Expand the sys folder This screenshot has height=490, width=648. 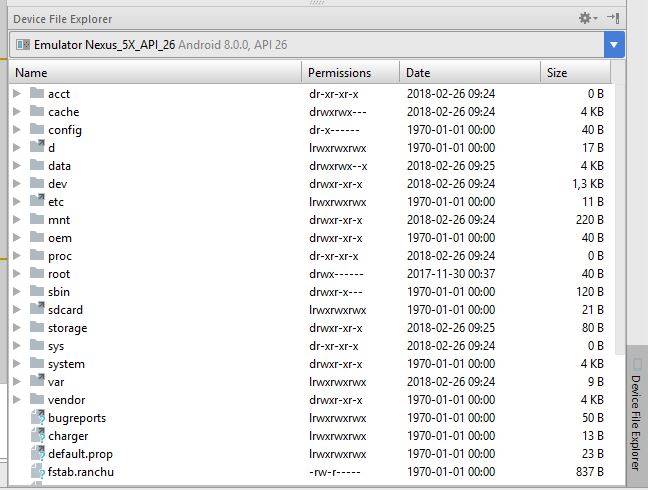point(17,345)
